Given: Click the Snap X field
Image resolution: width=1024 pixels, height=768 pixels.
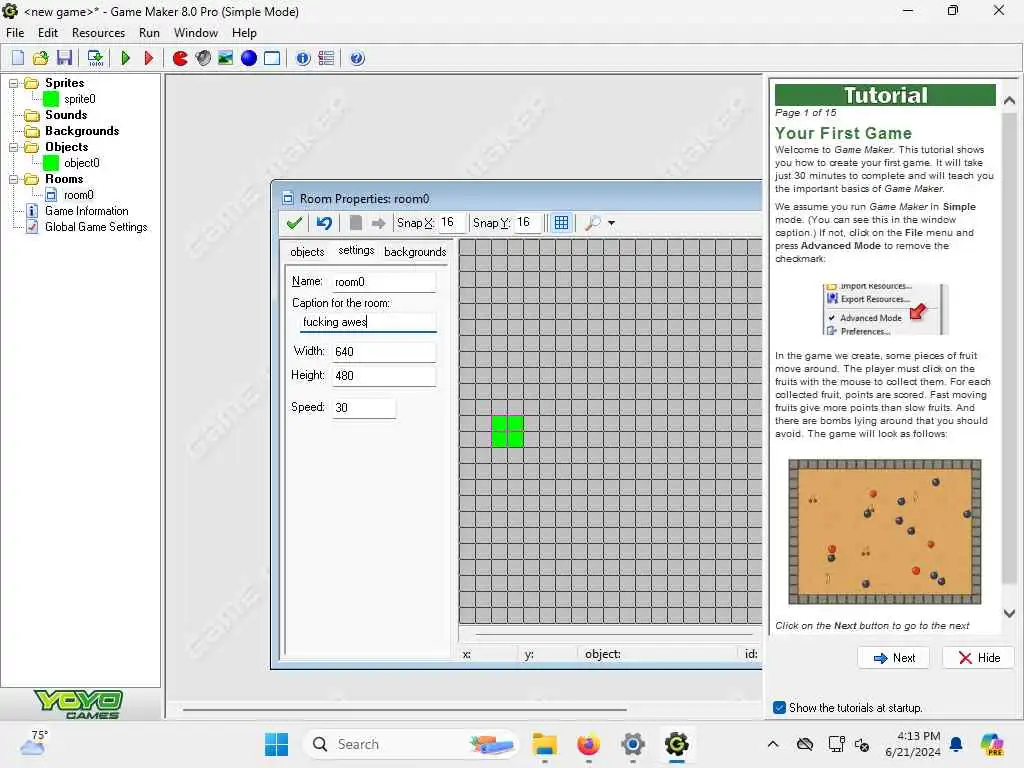Looking at the screenshot, I should [451, 223].
